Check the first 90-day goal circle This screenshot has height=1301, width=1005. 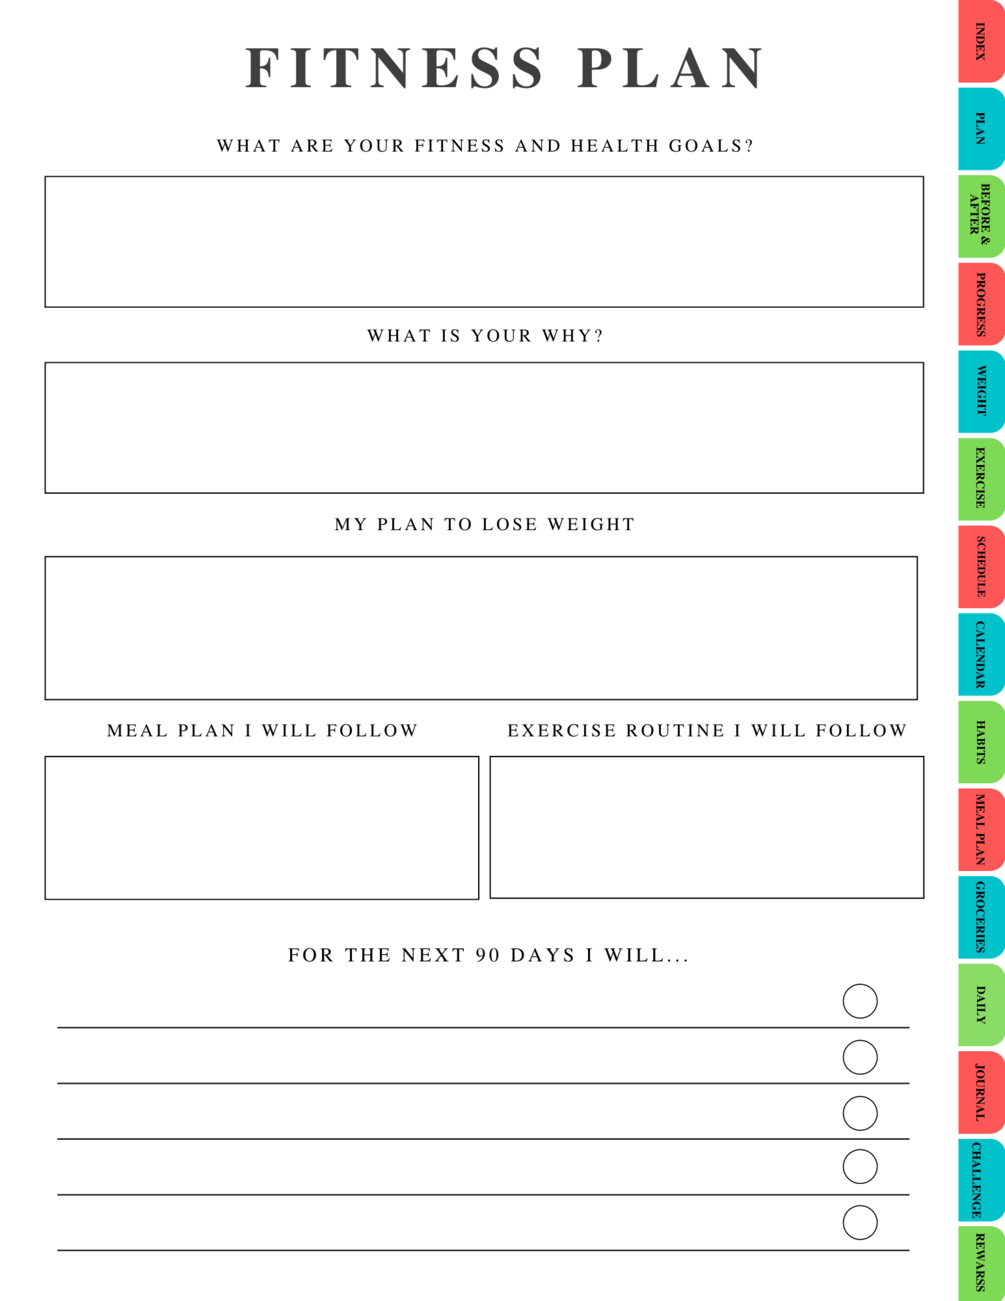(x=860, y=1001)
